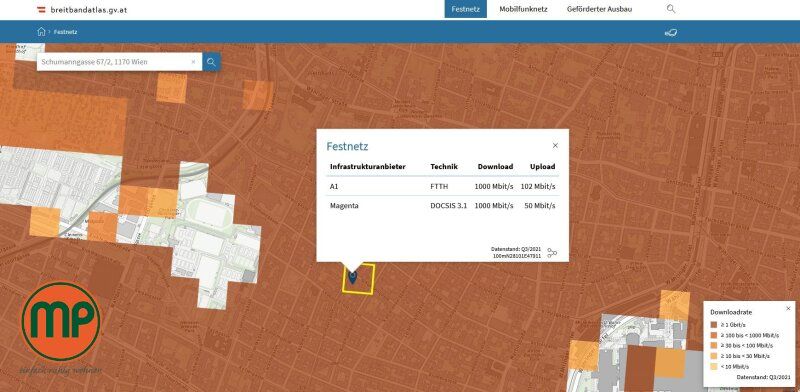The width and height of the screenshot is (800, 392).
Task: Open breitbandatlas.gv.at home link
Action: 89,9
